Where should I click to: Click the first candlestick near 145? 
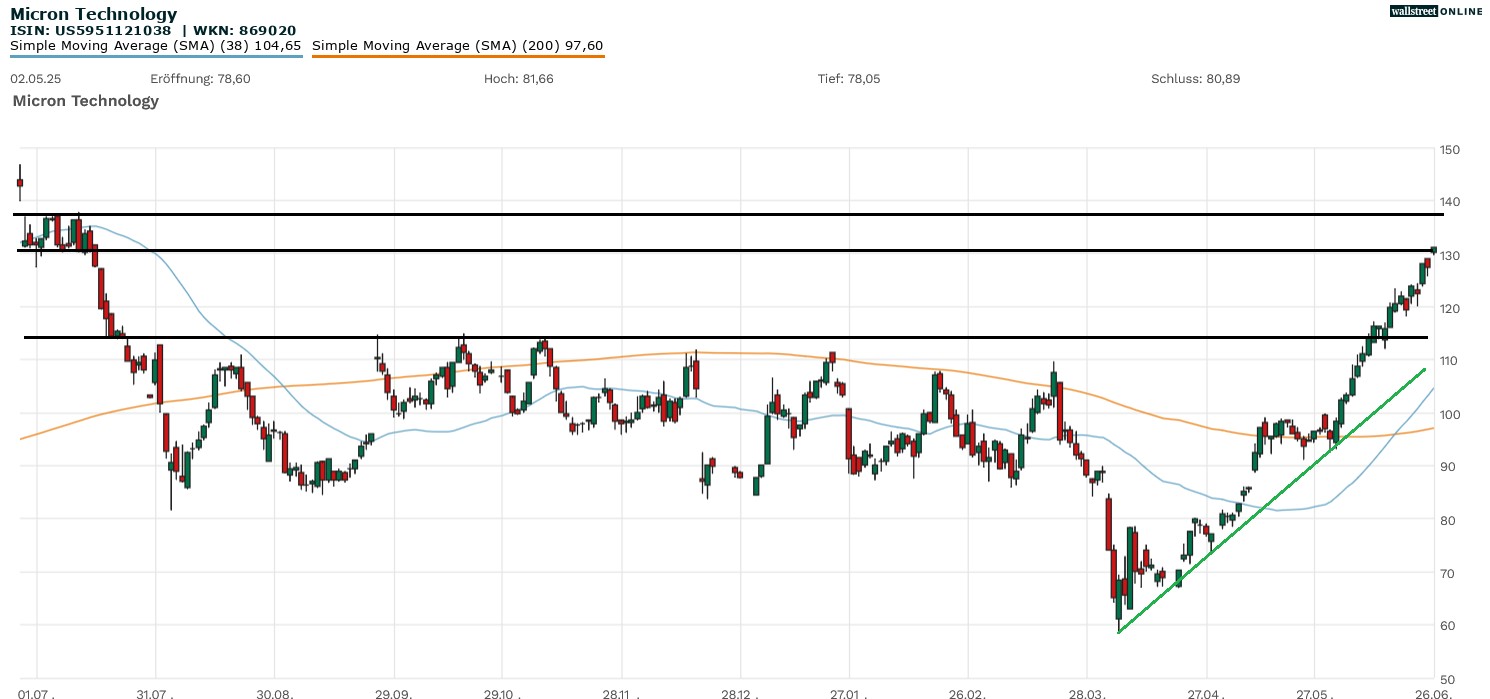[x=19, y=182]
